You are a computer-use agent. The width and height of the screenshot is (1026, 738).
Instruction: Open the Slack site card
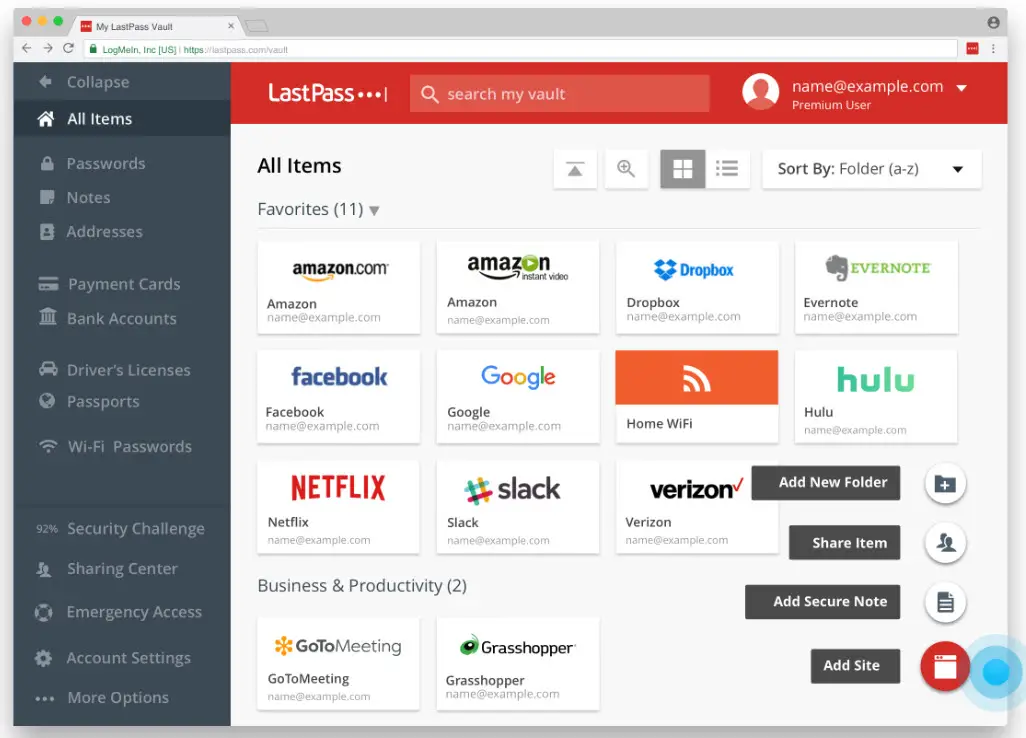[x=518, y=508]
